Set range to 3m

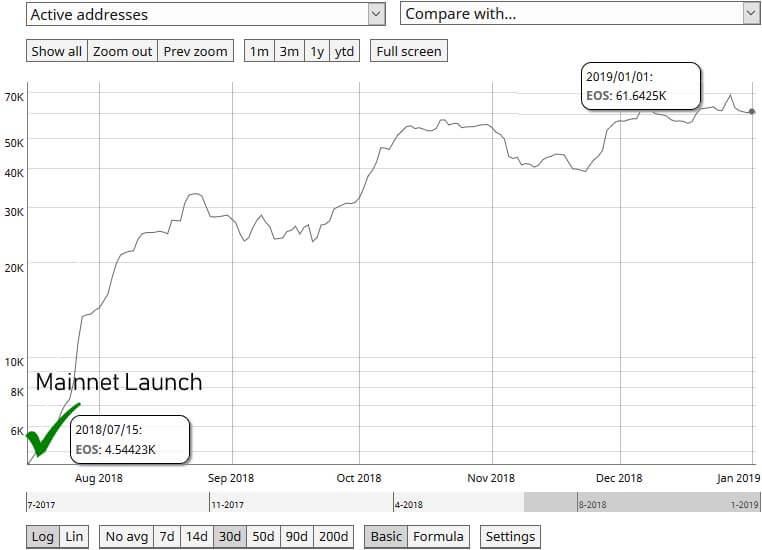click(289, 51)
